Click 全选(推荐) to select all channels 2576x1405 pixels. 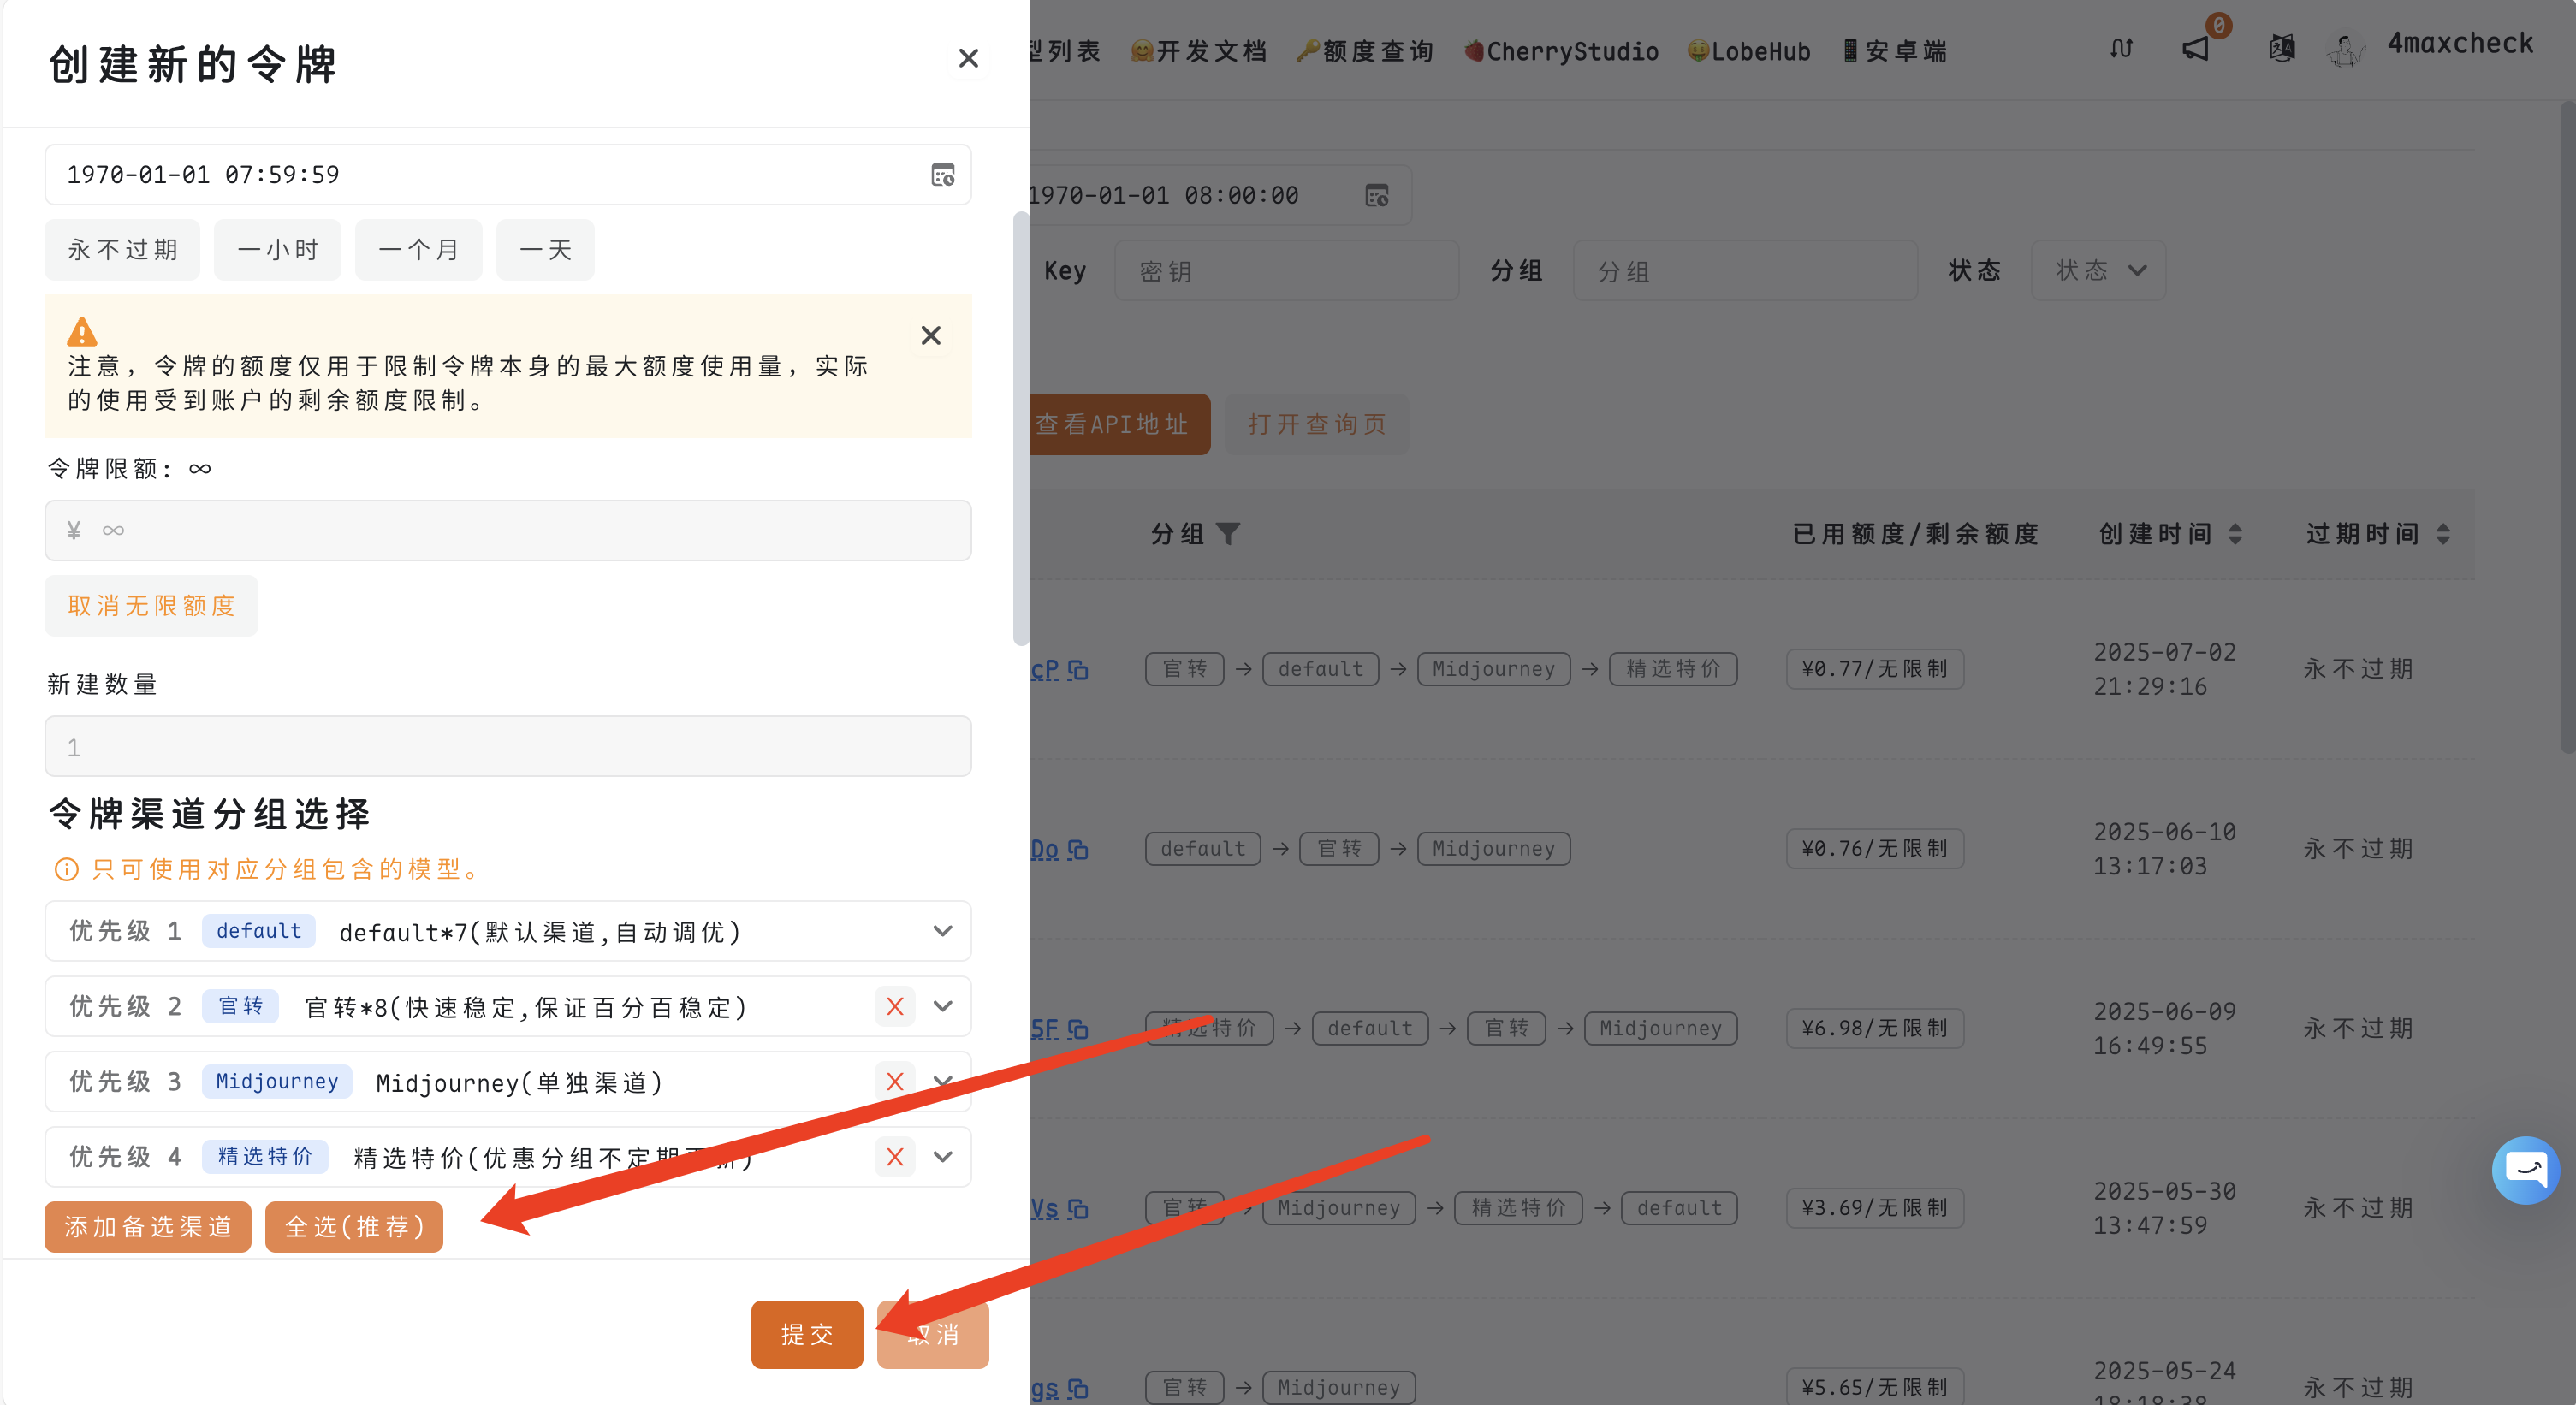tap(354, 1227)
